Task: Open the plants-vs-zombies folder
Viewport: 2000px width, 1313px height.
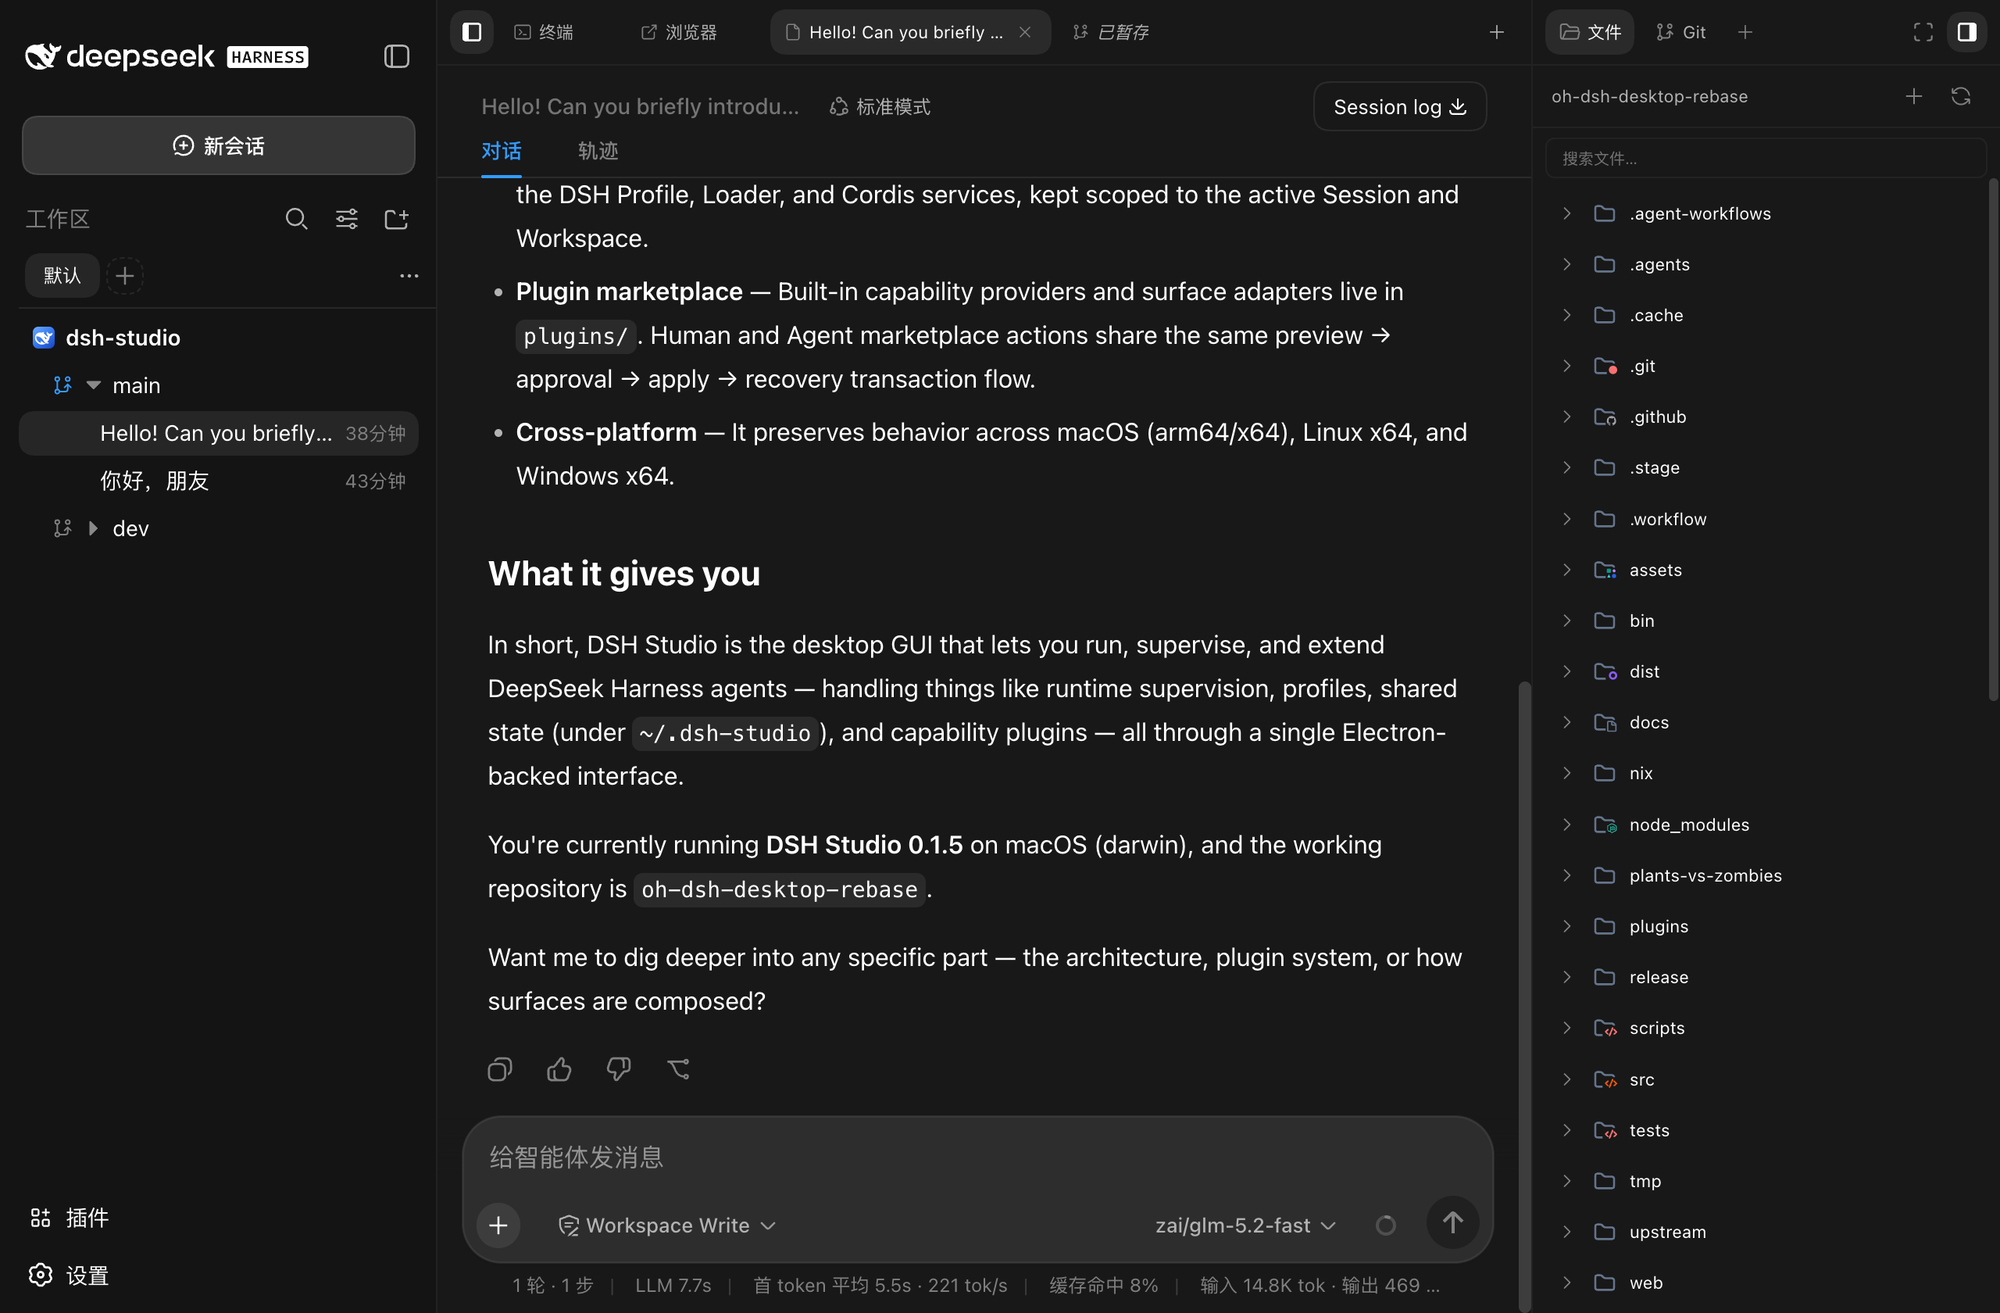Action: pos(1705,875)
